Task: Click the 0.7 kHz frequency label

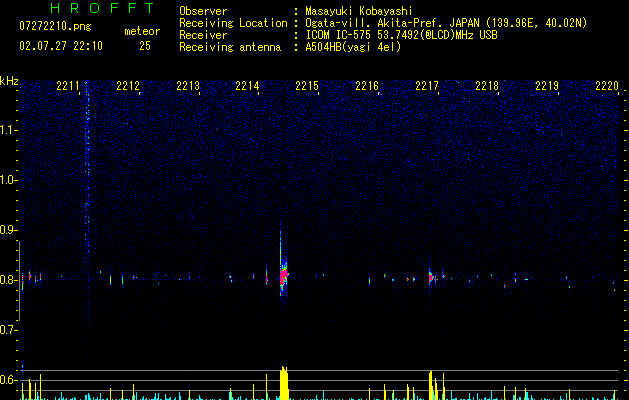Action: click(x=9, y=330)
